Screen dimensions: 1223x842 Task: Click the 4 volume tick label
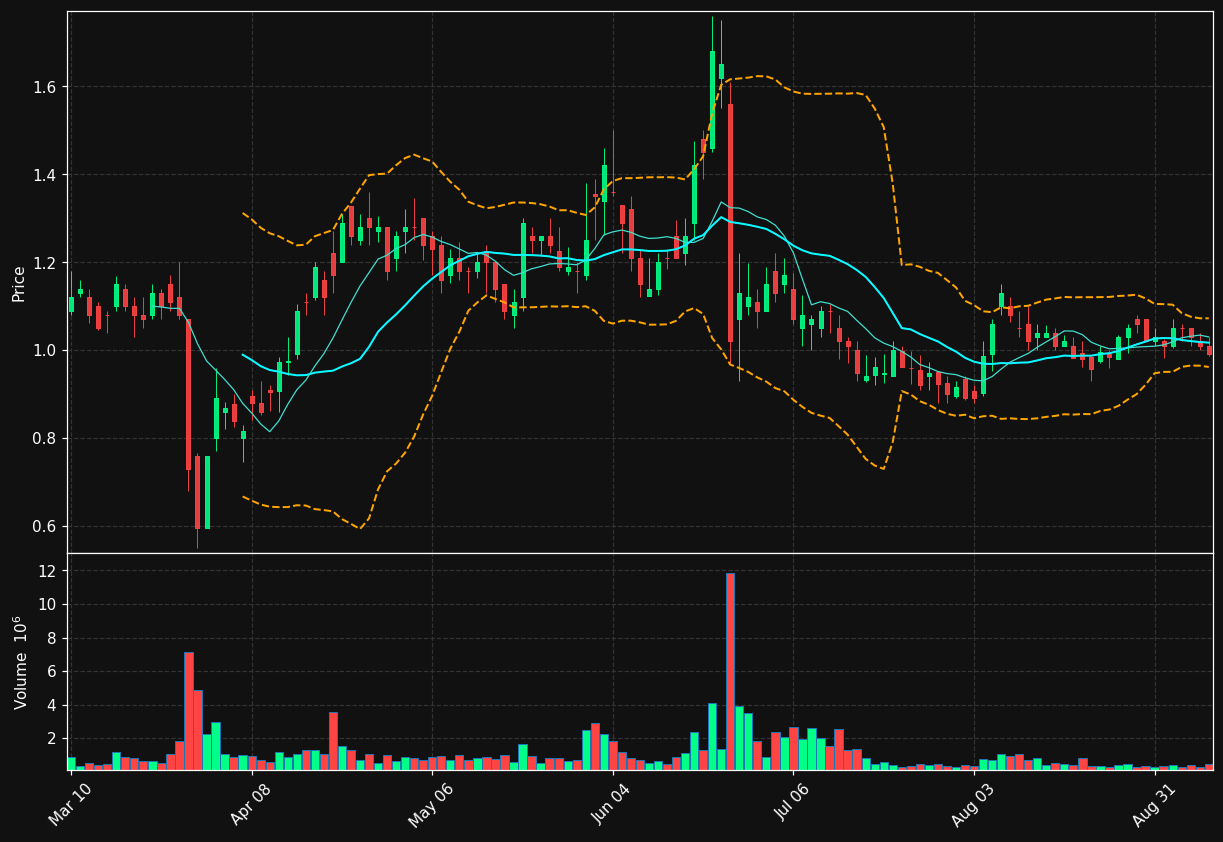54,705
